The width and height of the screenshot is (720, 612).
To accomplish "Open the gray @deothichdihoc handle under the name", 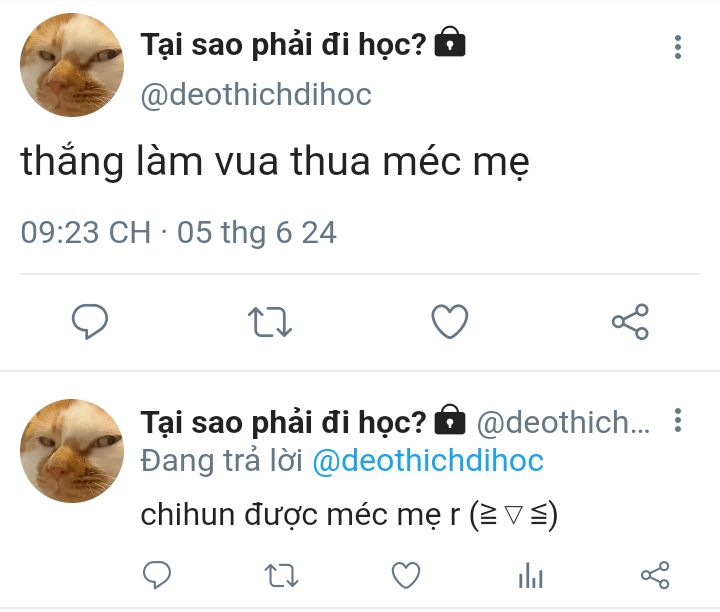I will pyautogui.click(x=256, y=95).
